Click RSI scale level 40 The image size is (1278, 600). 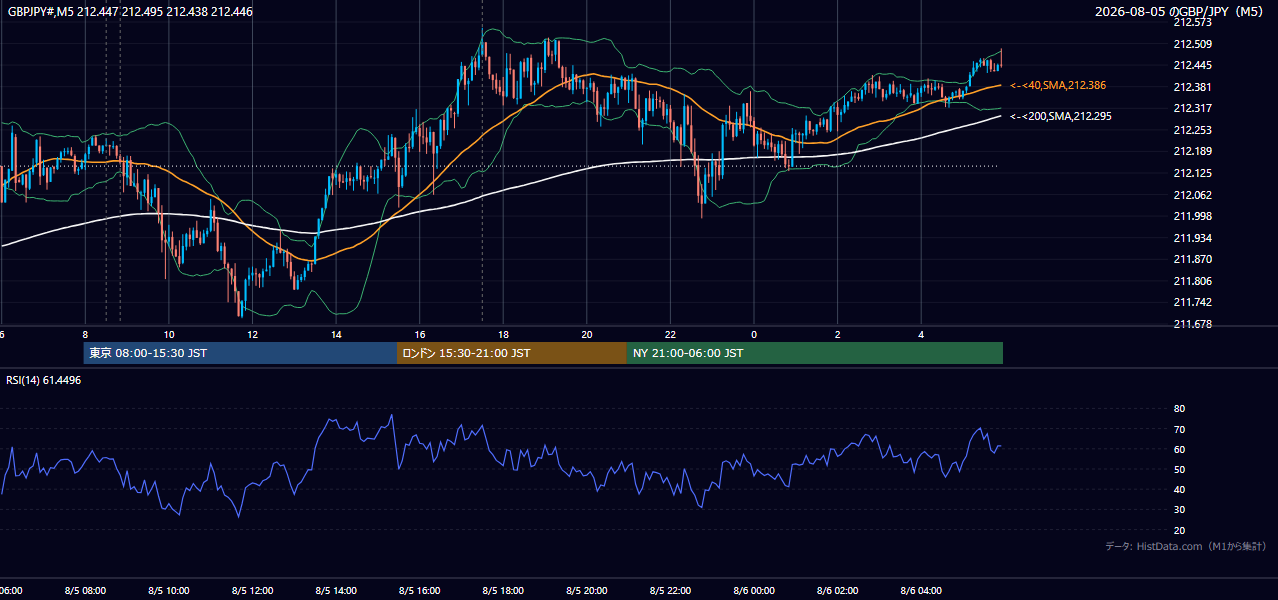click(x=1179, y=489)
